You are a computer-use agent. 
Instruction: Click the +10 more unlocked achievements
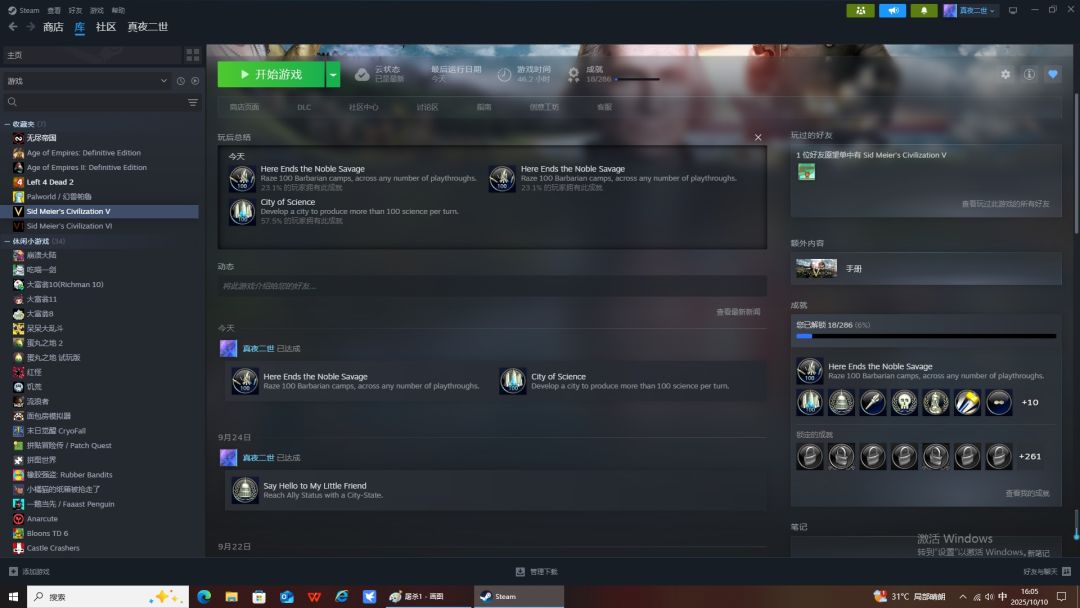coord(1030,402)
